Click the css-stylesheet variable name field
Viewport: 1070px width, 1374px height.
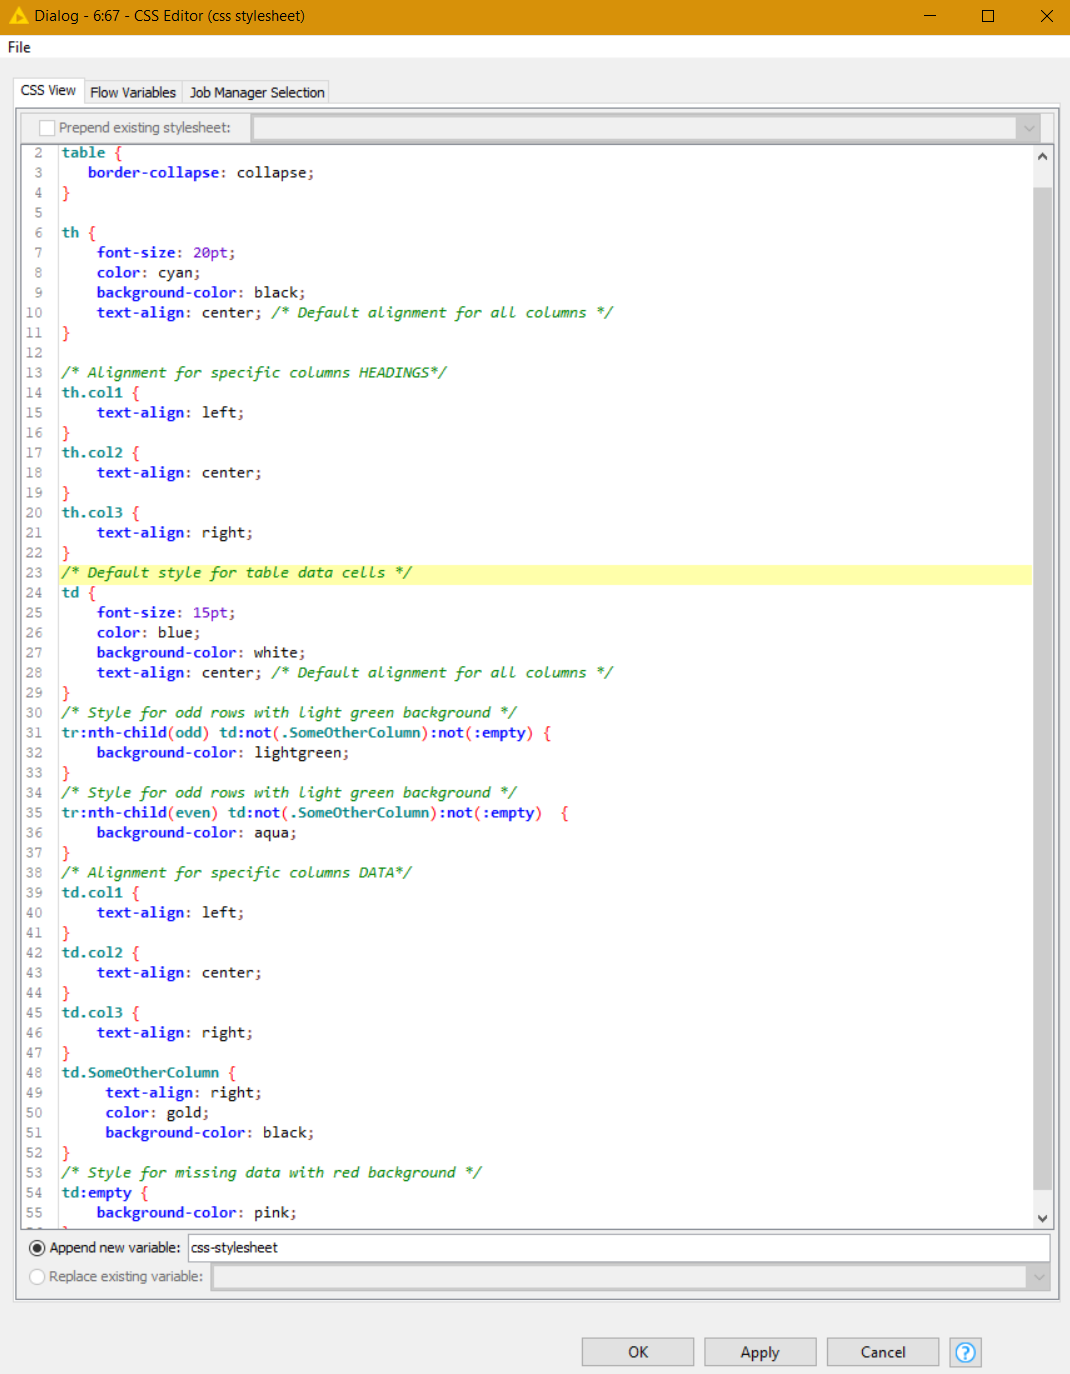618,1248
